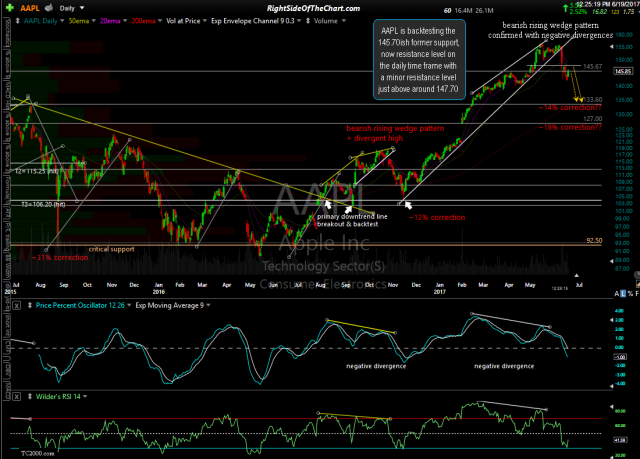Viewport: 640px width, 459px height.
Task: Open the Daily time frame dropdown
Action: coord(82,8)
